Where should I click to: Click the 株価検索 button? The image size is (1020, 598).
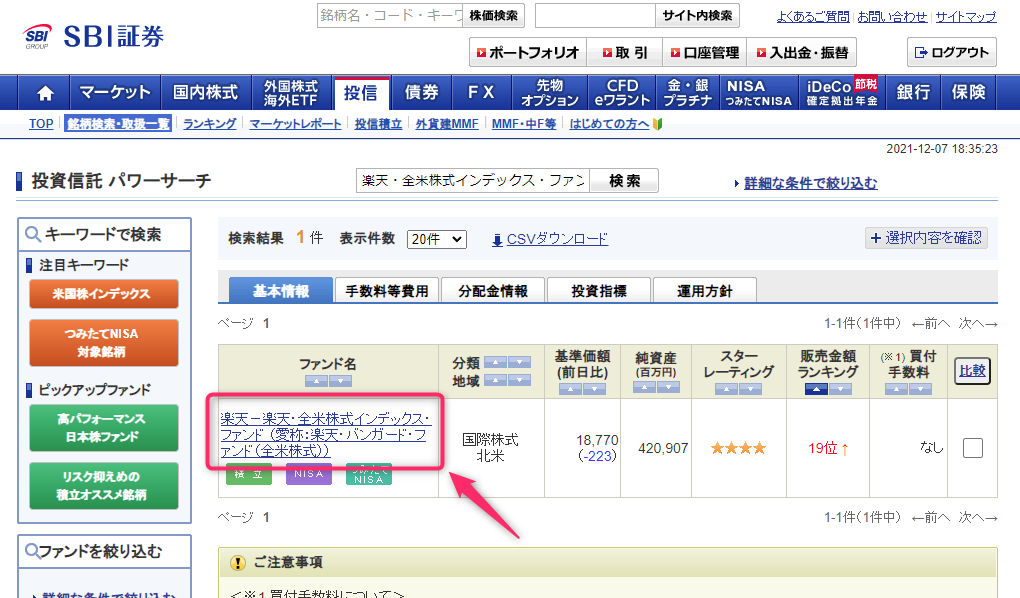coord(494,16)
